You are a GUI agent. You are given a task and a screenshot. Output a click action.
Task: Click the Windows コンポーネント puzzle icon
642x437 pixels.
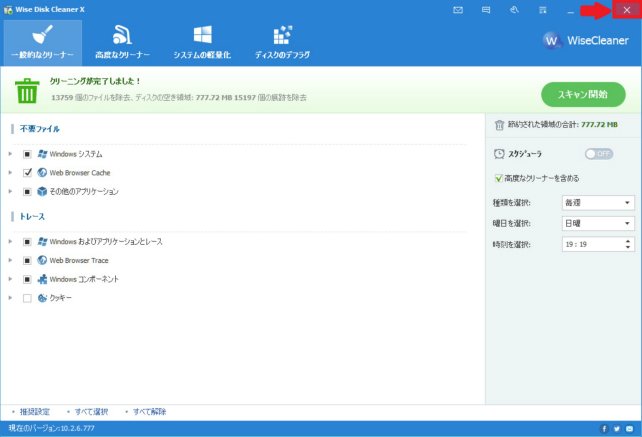[x=42, y=279]
